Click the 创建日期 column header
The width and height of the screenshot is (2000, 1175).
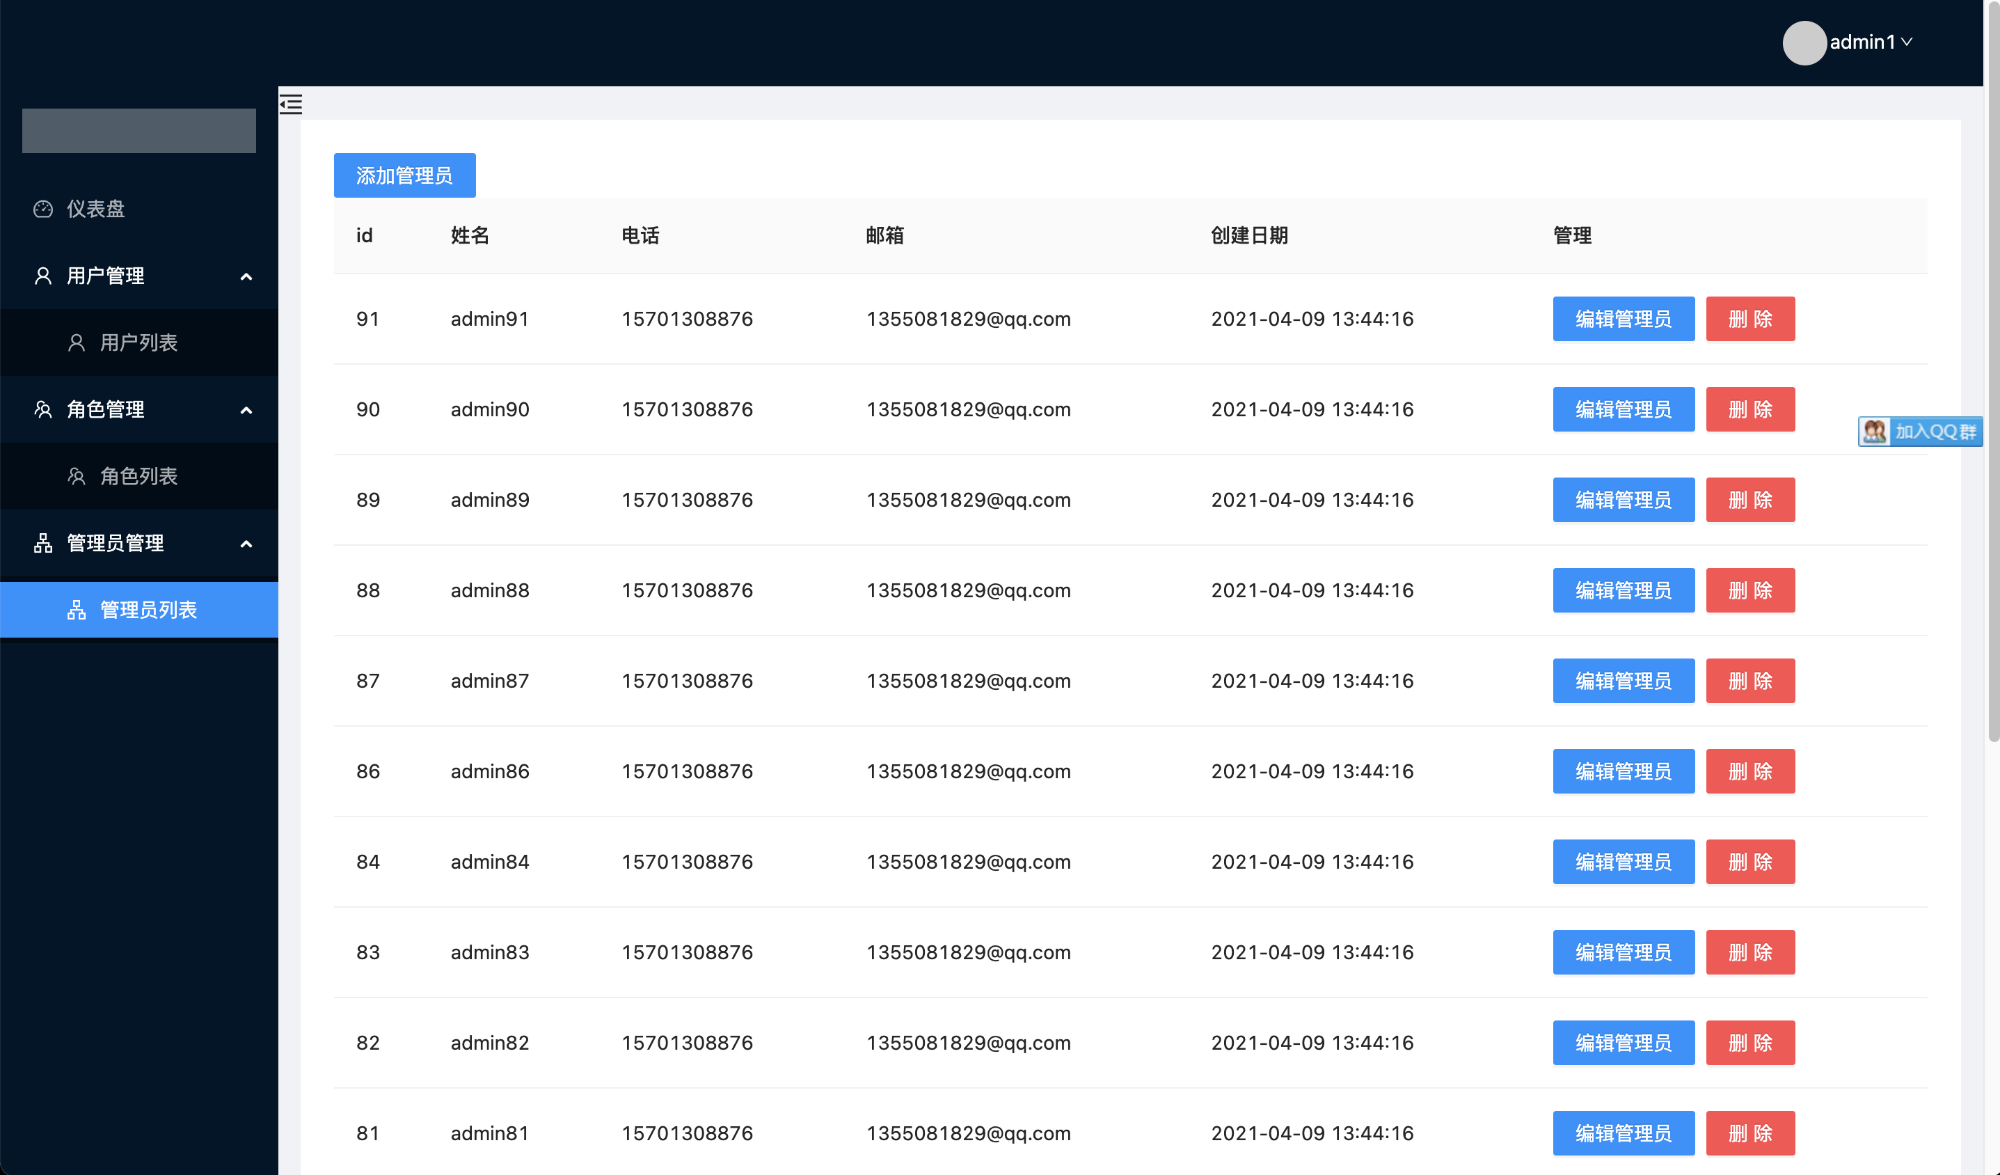click(1249, 236)
